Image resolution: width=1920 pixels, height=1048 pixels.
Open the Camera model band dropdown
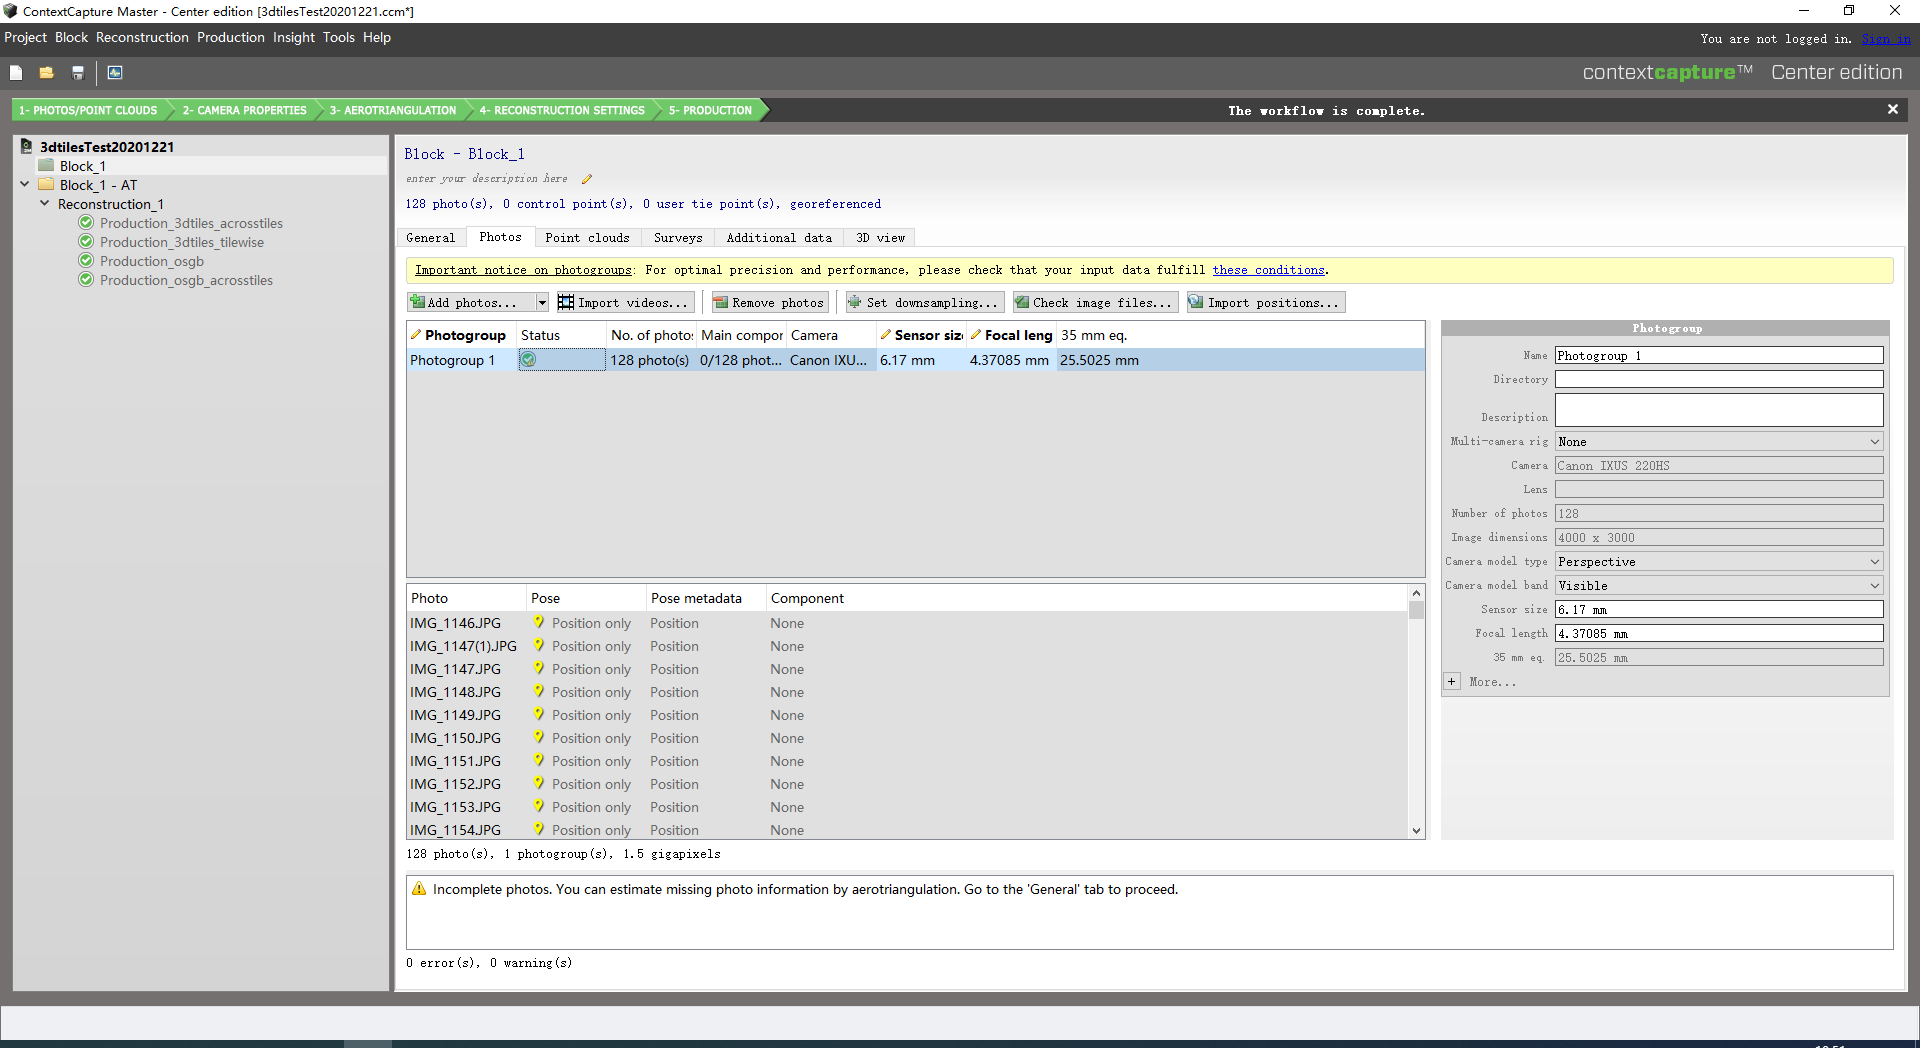(x=1719, y=586)
